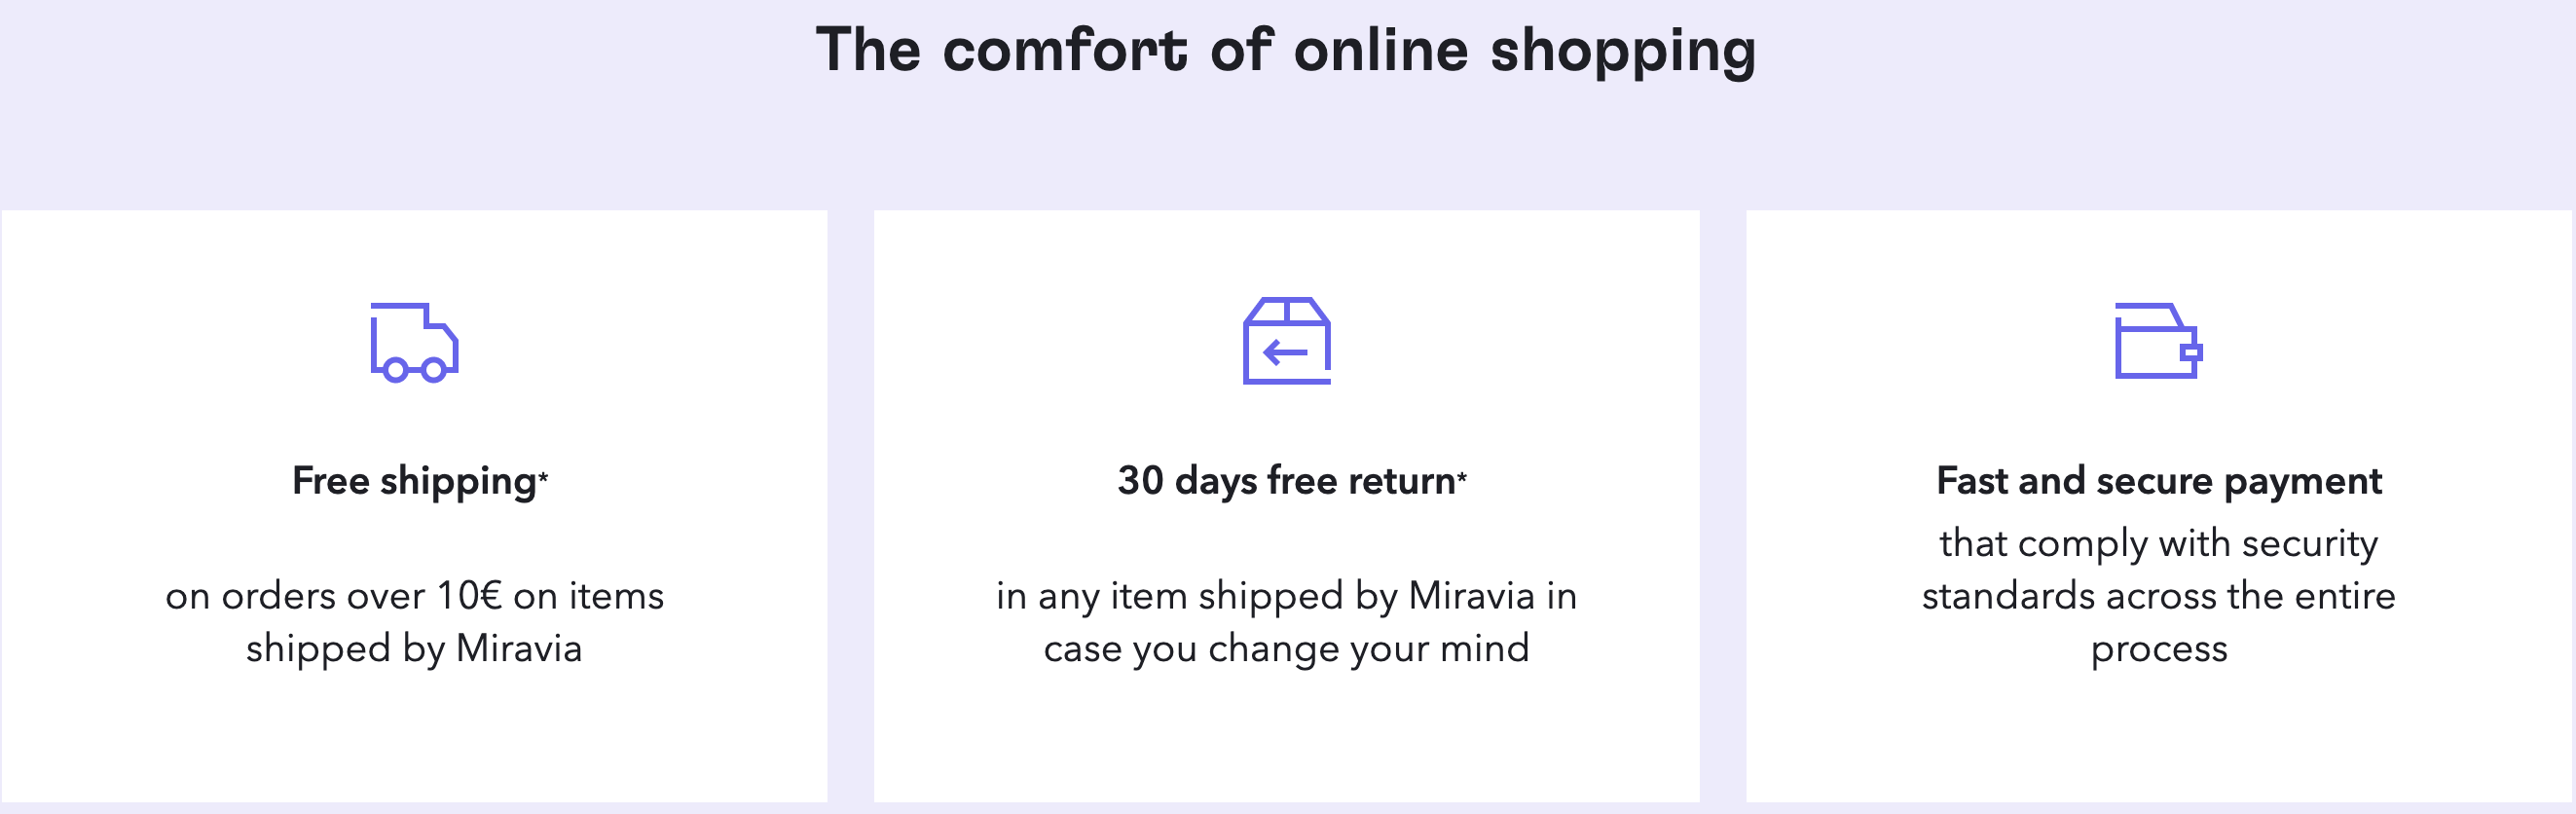The height and width of the screenshot is (814, 2576).
Task: Click the "shipped by Miravia" line under Free shipping
Action: tap(414, 650)
